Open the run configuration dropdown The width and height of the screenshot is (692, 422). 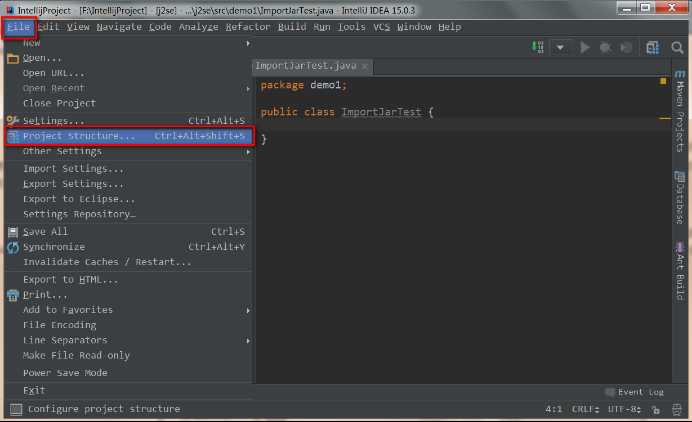tap(560, 47)
